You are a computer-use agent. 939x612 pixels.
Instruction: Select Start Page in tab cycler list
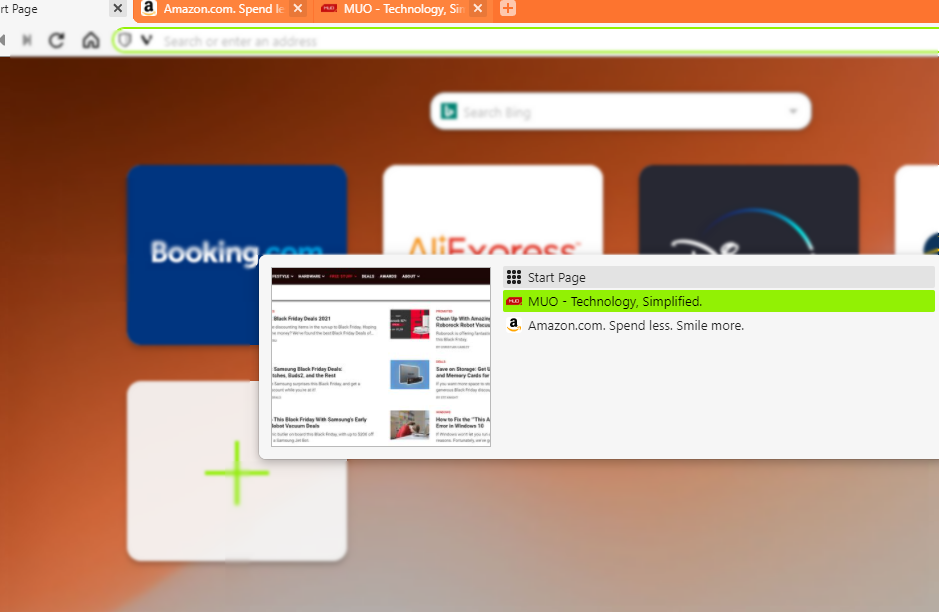click(719, 277)
